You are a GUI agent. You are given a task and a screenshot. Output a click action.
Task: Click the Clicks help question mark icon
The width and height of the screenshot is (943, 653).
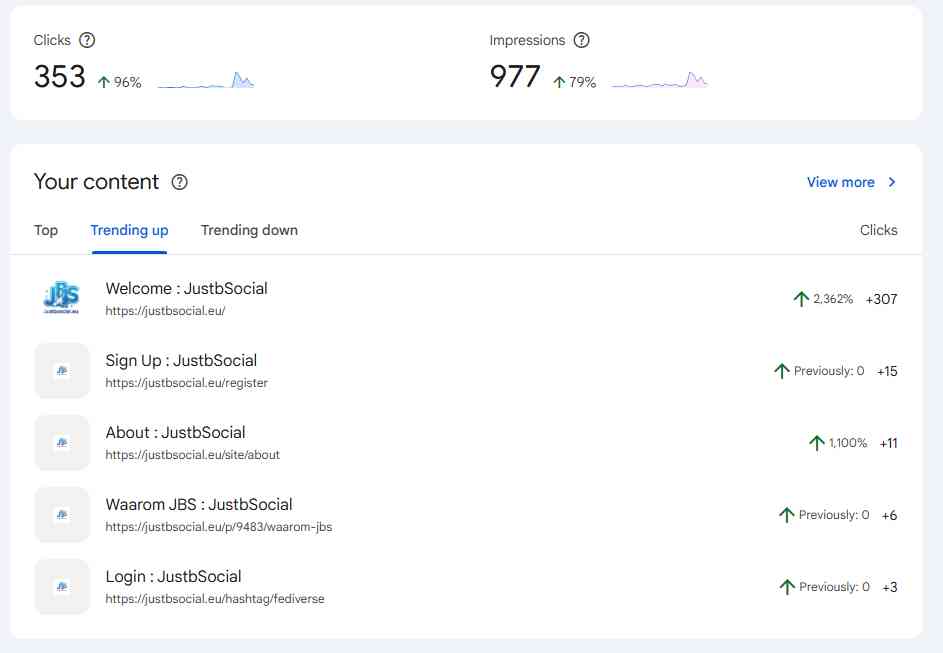coord(87,41)
